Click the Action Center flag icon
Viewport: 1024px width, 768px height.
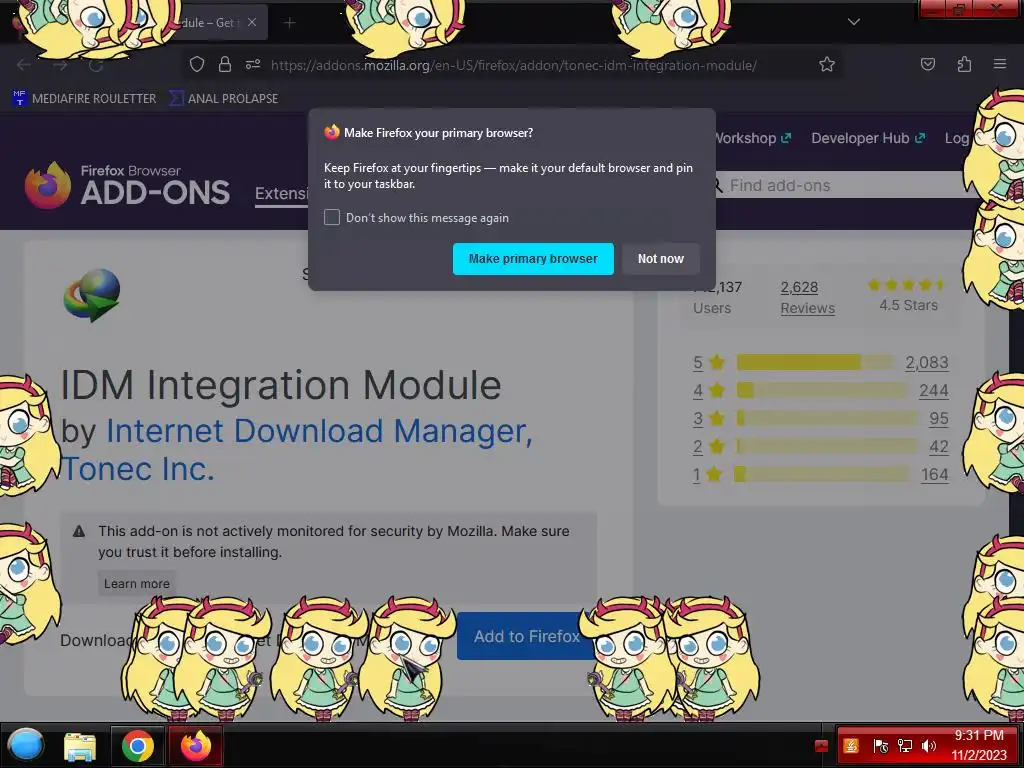coord(880,746)
